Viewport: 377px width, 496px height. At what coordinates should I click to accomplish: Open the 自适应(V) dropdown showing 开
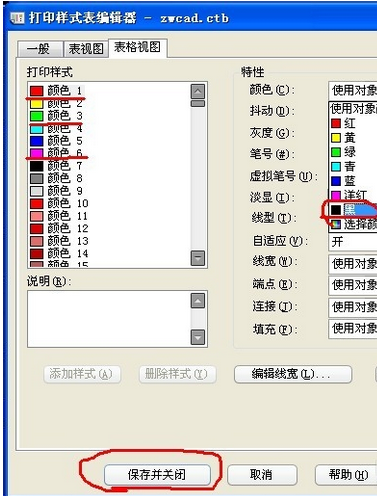[353, 242]
